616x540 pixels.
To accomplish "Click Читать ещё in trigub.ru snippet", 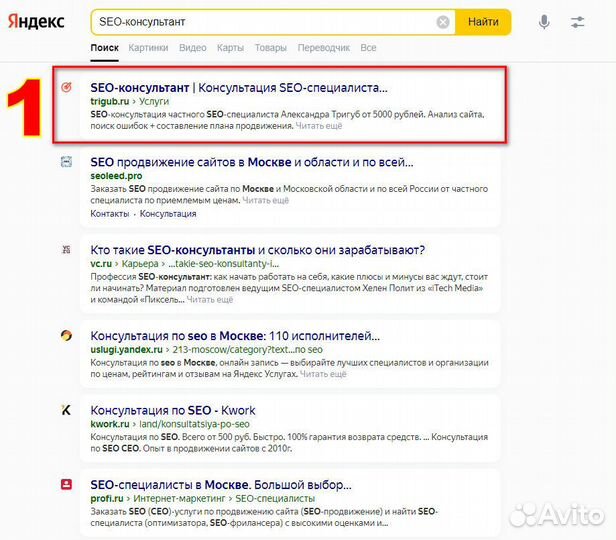I will click(x=319, y=126).
